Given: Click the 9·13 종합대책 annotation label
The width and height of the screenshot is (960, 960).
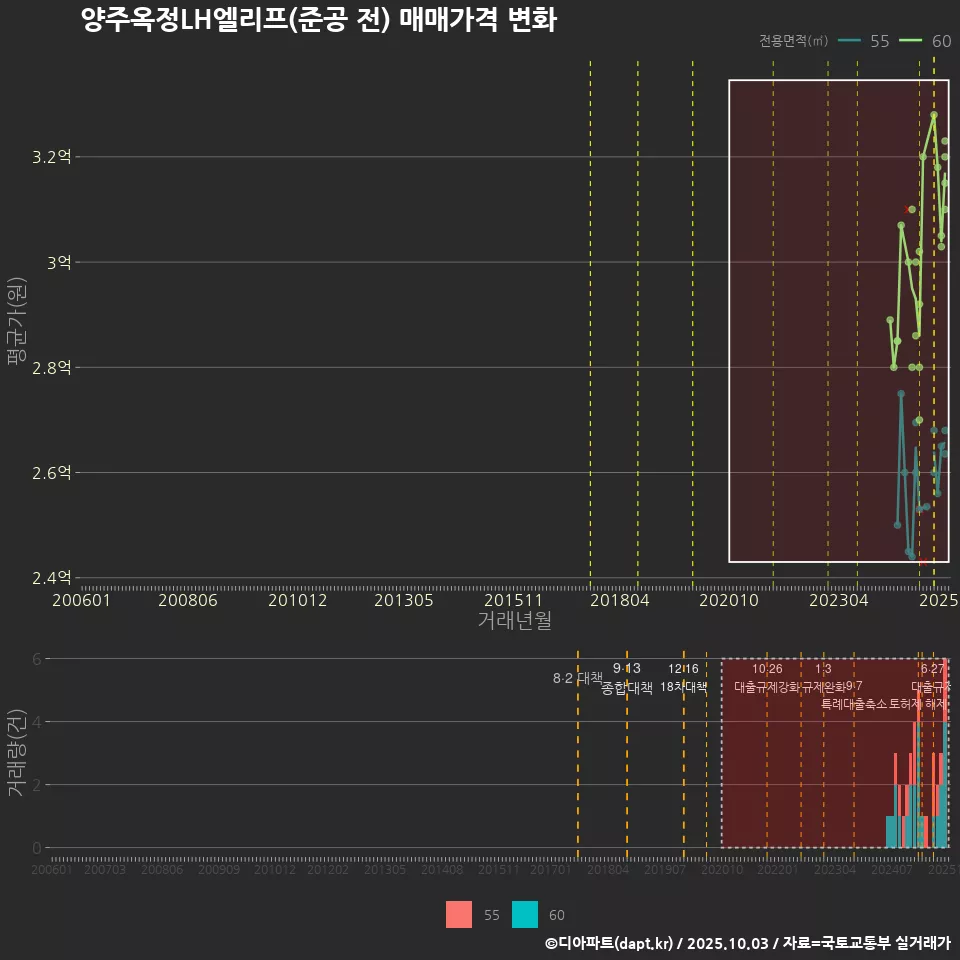Looking at the screenshot, I should 627,678.
